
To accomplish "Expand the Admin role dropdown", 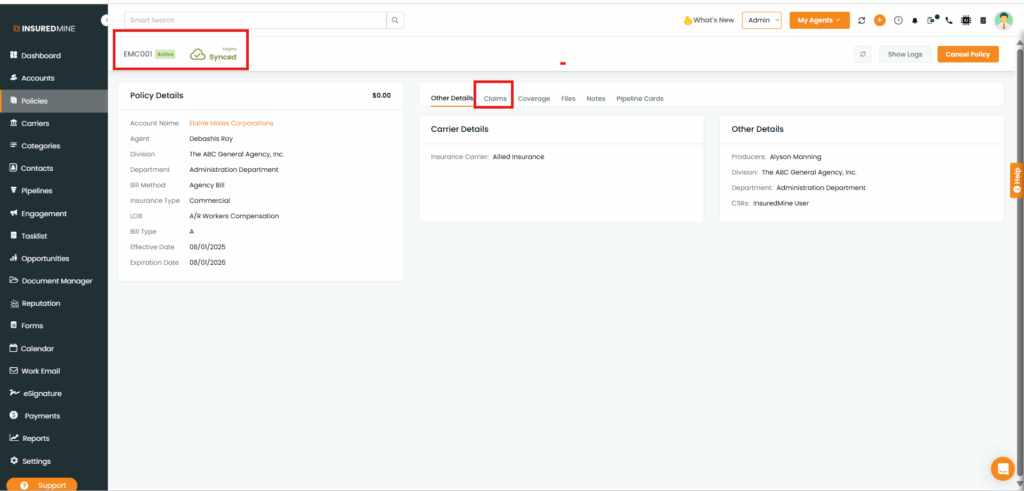I will click(x=761, y=20).
